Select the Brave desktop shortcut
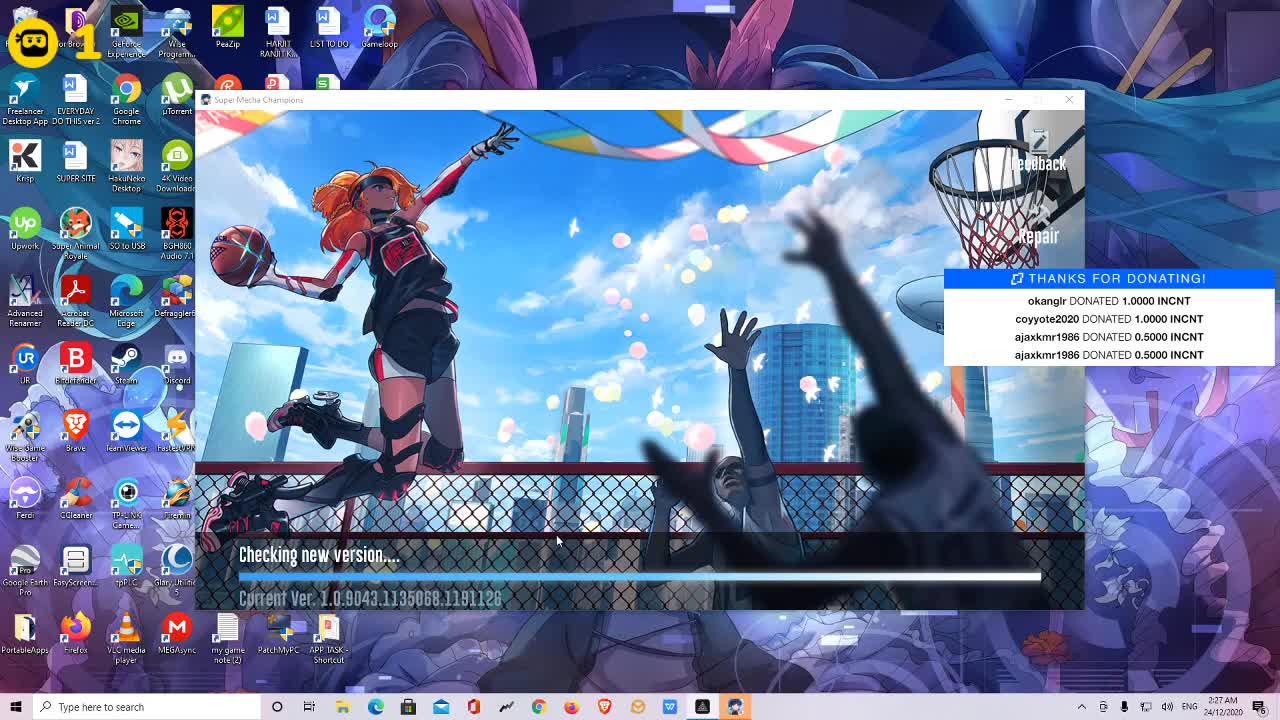The width and height of the screenshot is (1280, 720). [x=76, y=431]
